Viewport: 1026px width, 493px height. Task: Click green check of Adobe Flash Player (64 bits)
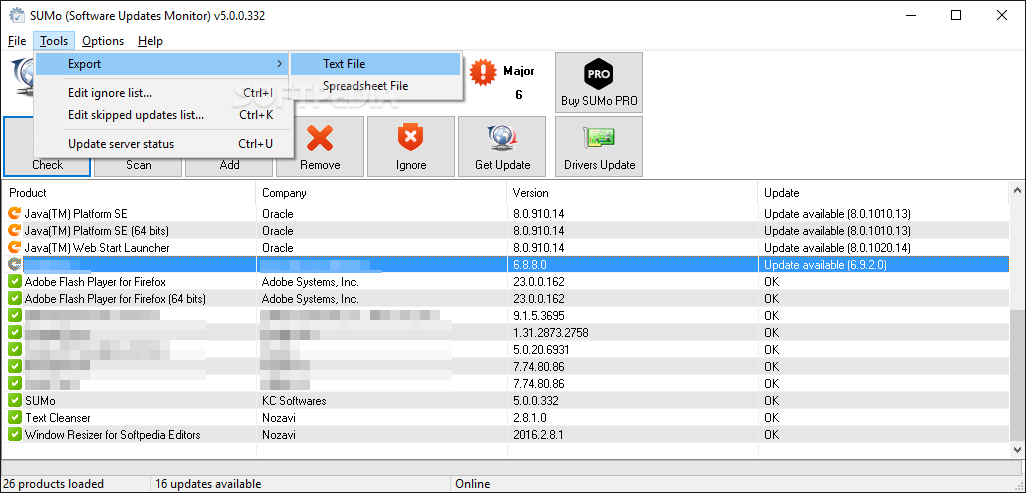tap(15, 299)
